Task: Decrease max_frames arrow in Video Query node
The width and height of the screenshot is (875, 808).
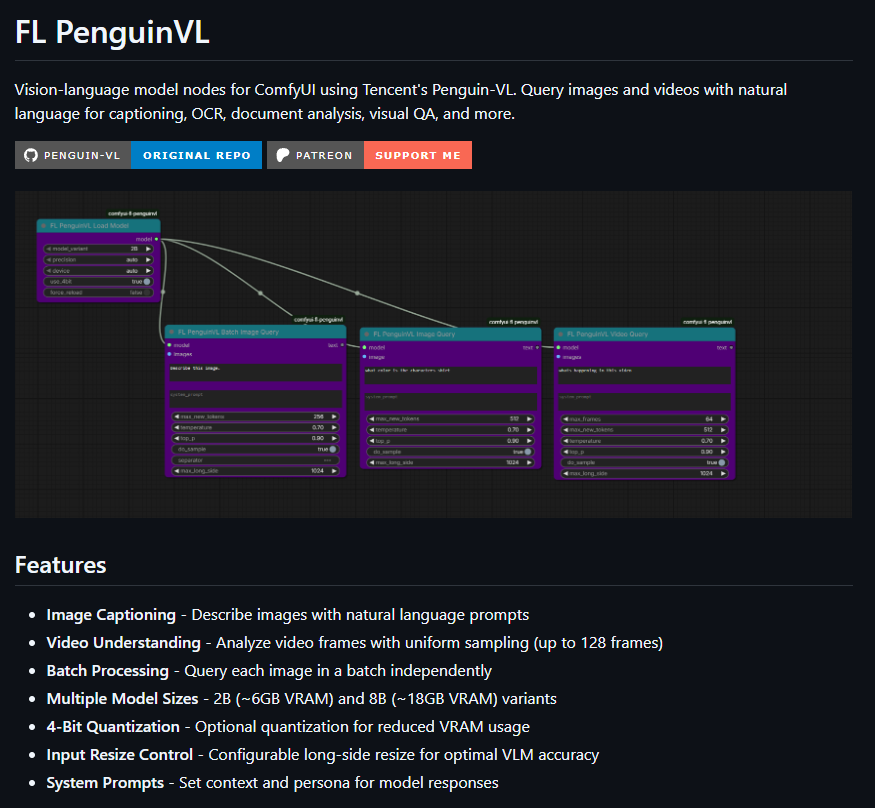Action: pos(566,419)
